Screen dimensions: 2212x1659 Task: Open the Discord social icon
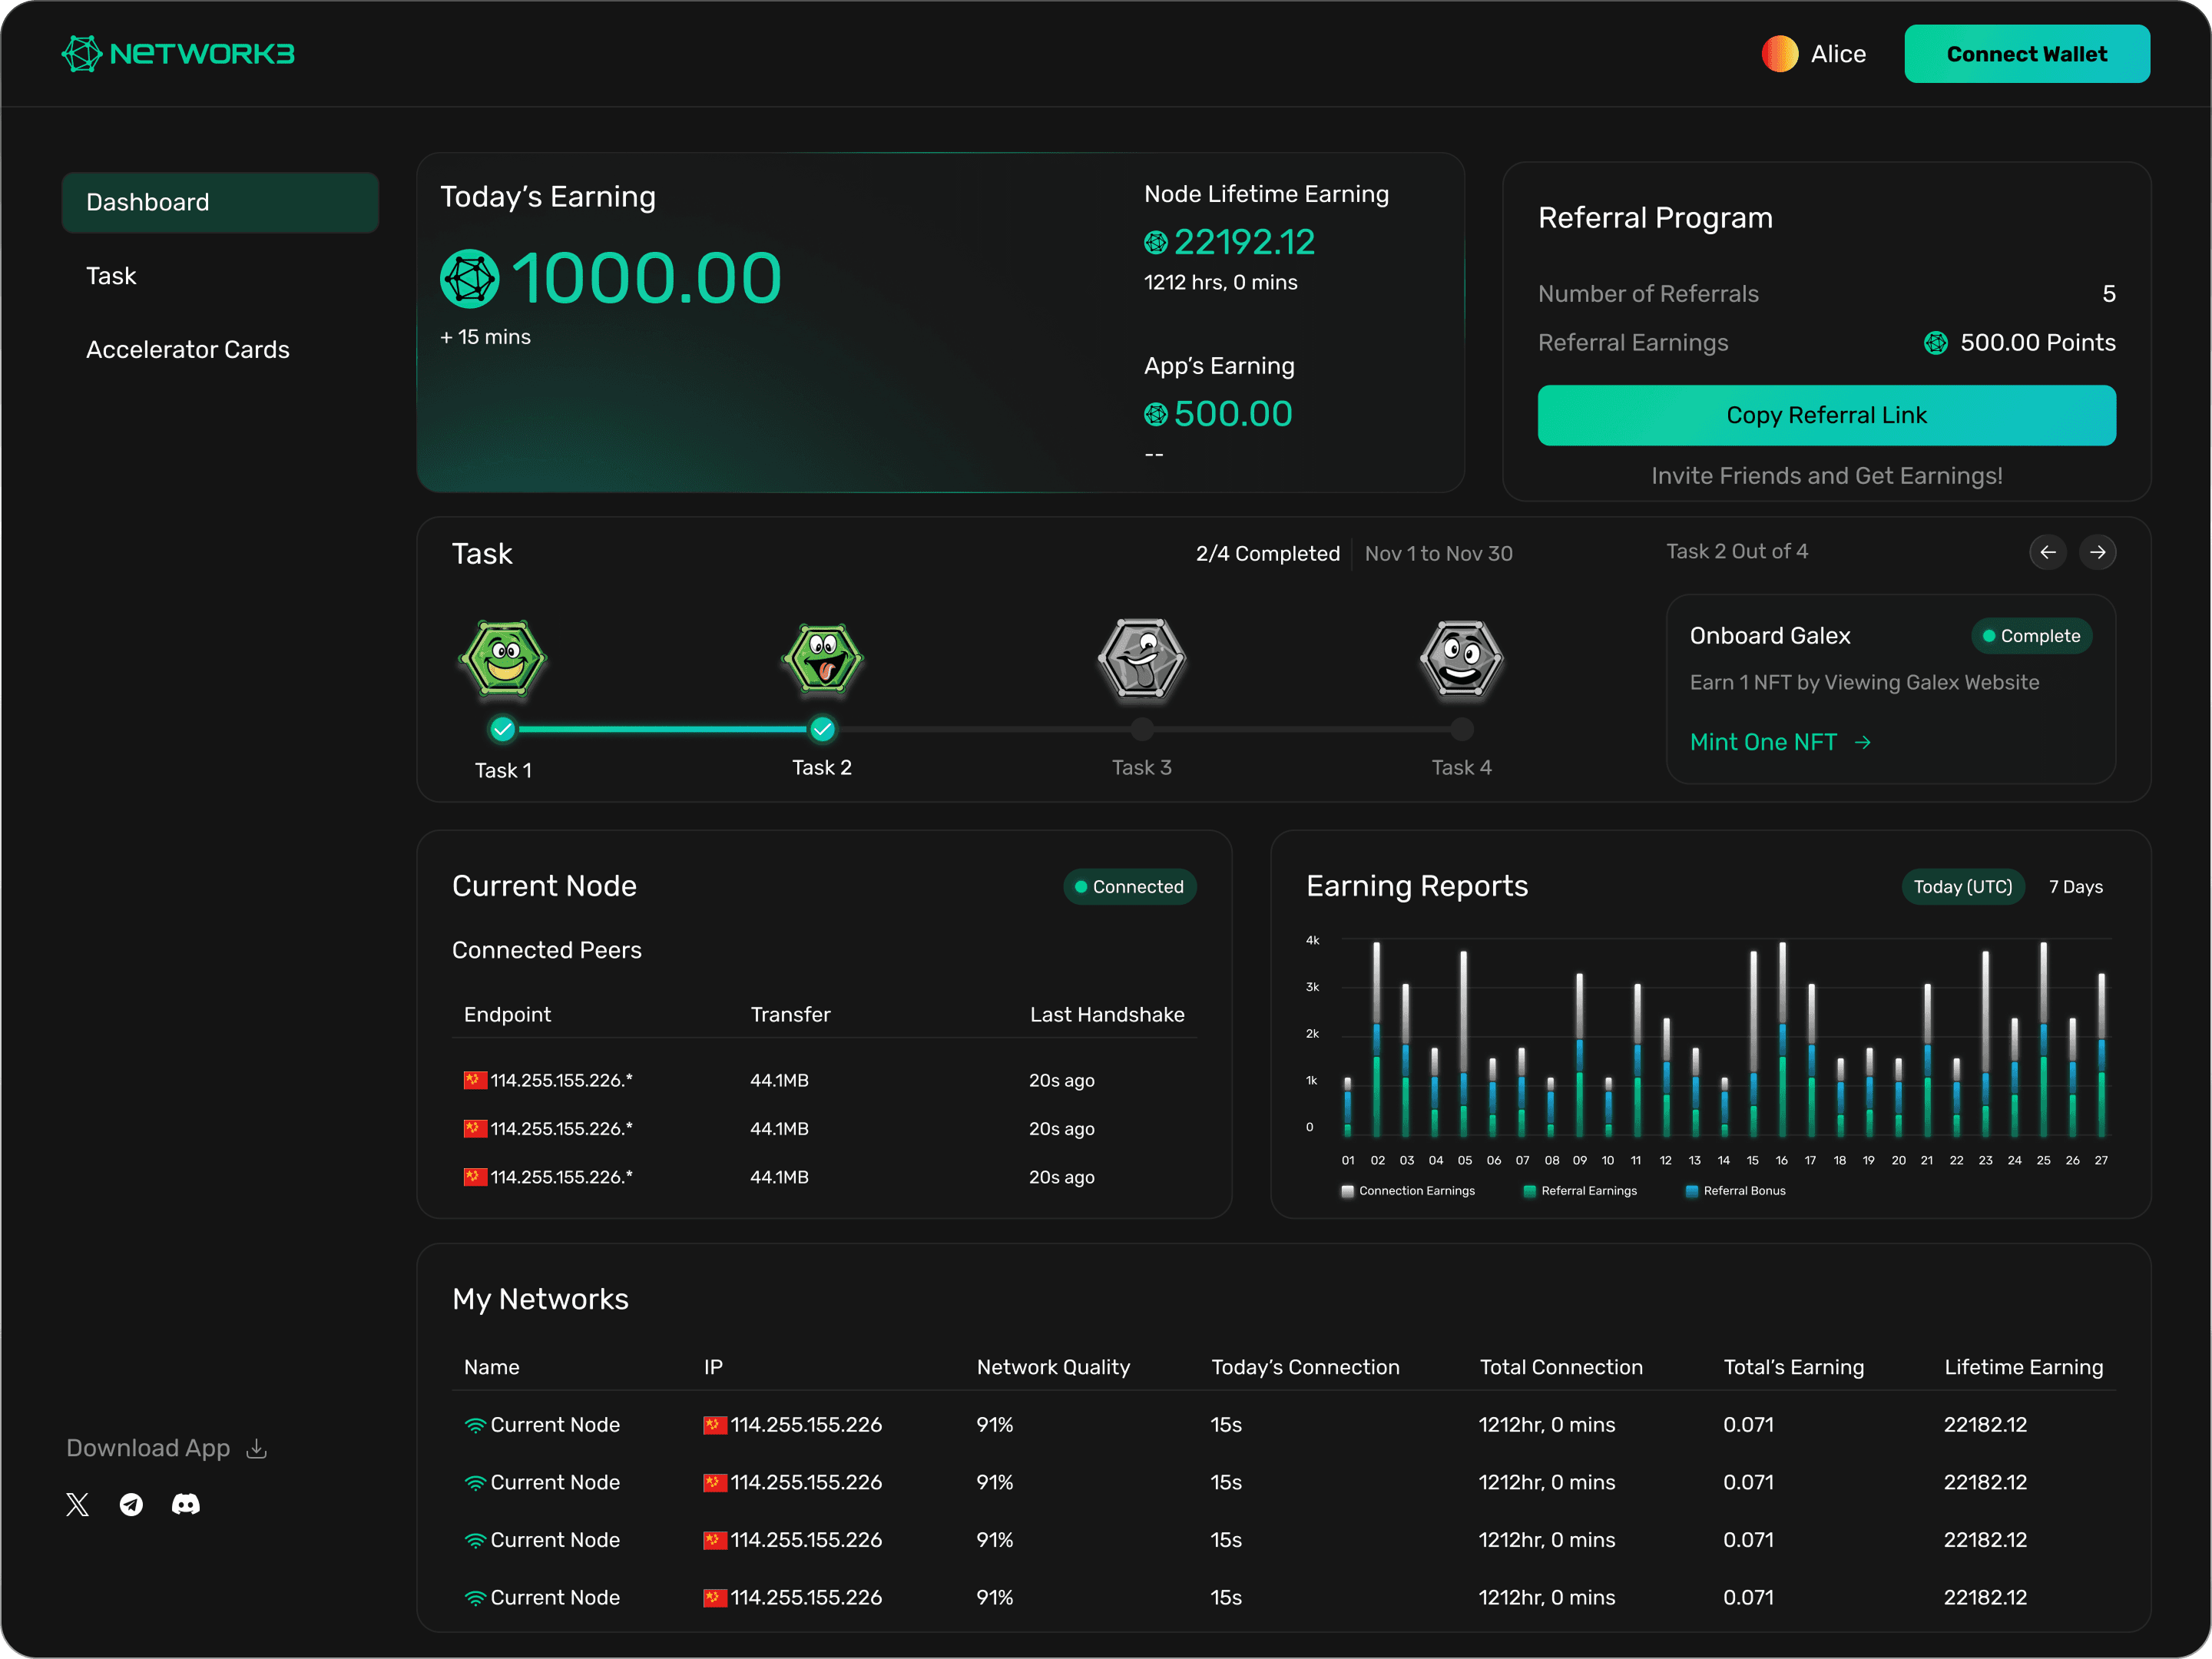click(186, 1504)
